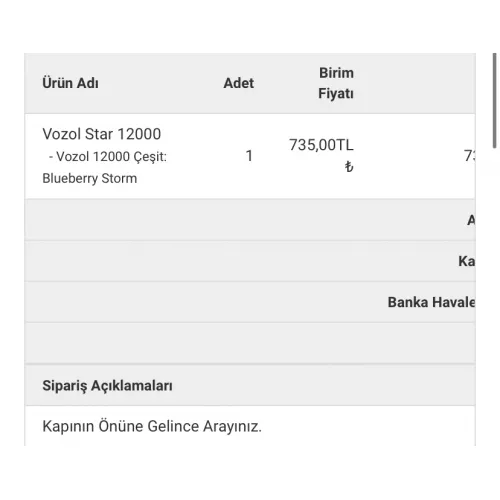Click the cut-off 'Ka' summary row label

(467, 261)
